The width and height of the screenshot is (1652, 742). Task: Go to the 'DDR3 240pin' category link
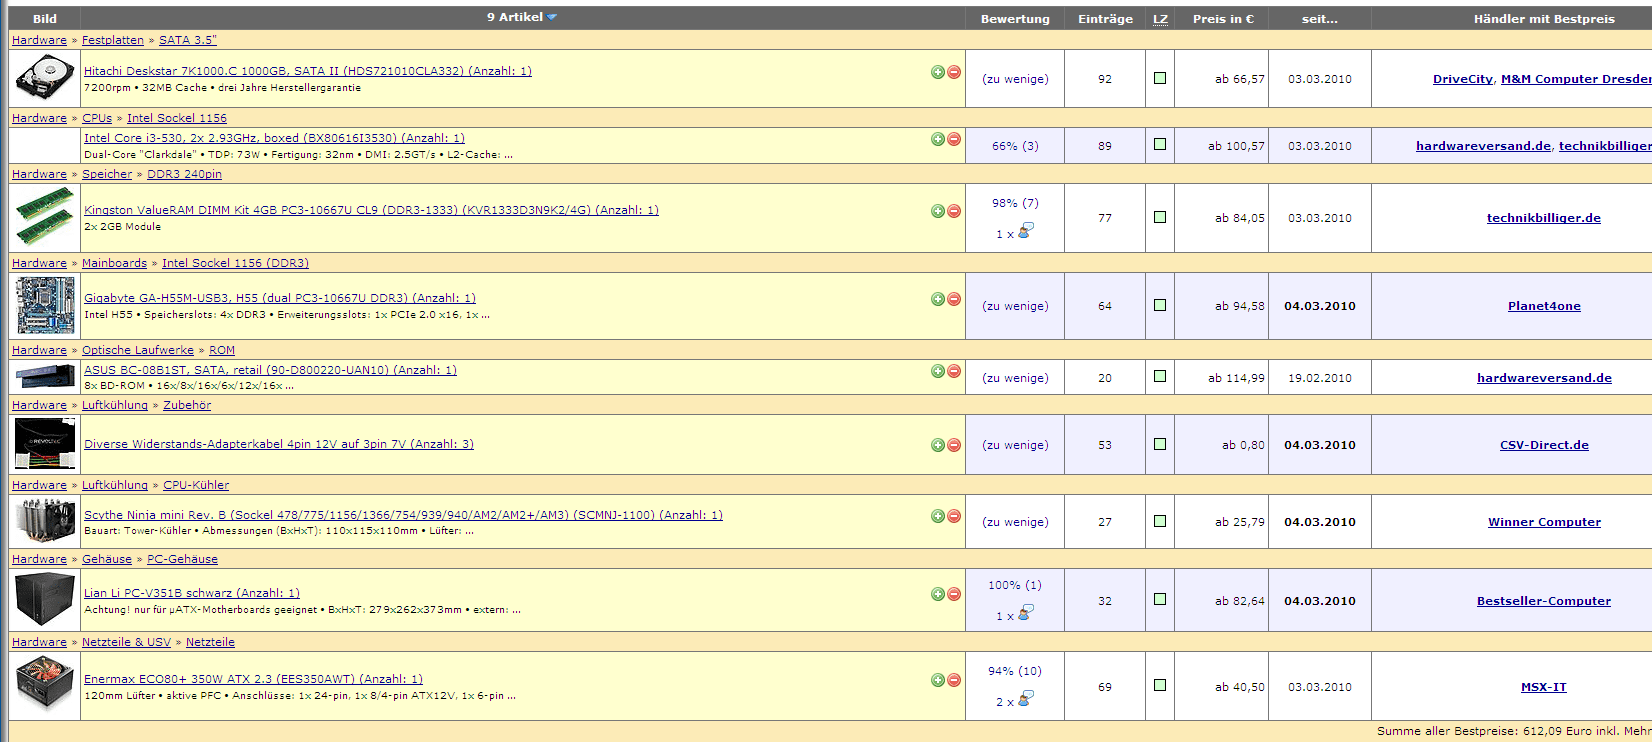pos(184,174)
